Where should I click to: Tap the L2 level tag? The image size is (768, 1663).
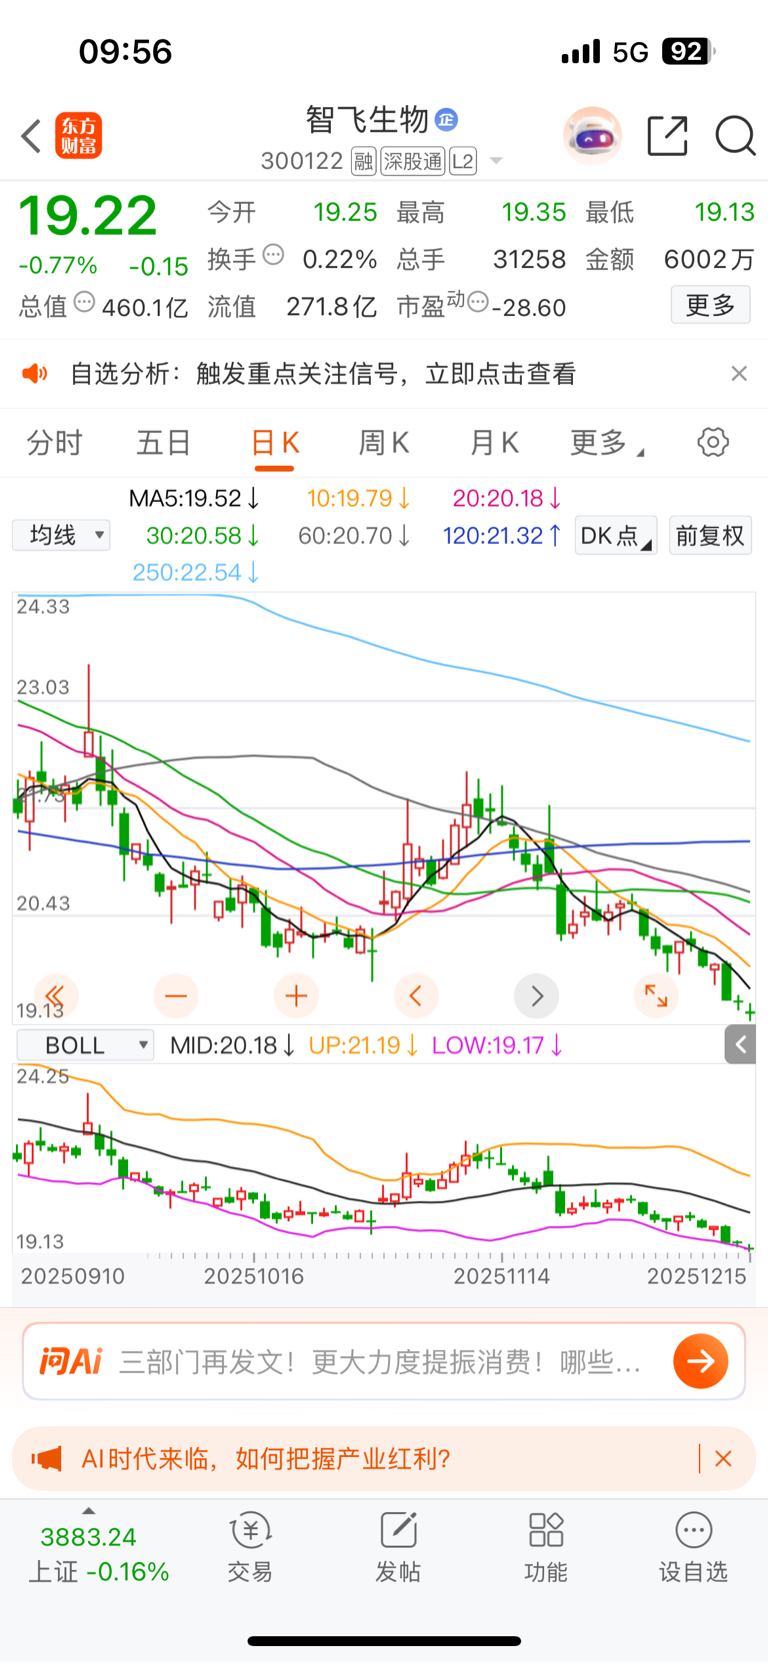[463, 161]
